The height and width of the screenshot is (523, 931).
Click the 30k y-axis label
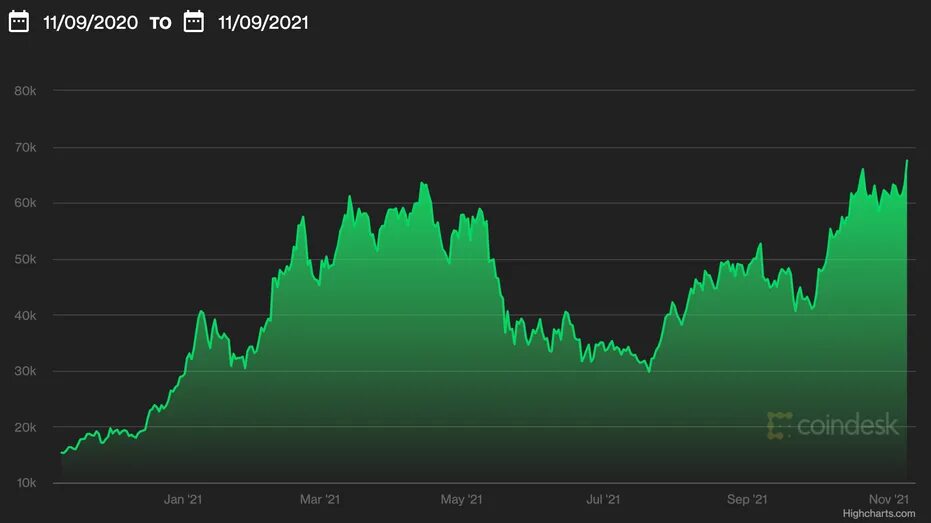(26, 371)
